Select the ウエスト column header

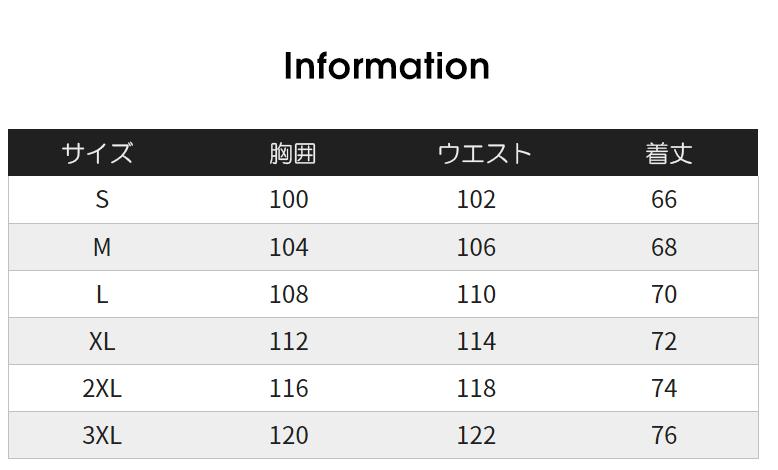pos(485,153)
